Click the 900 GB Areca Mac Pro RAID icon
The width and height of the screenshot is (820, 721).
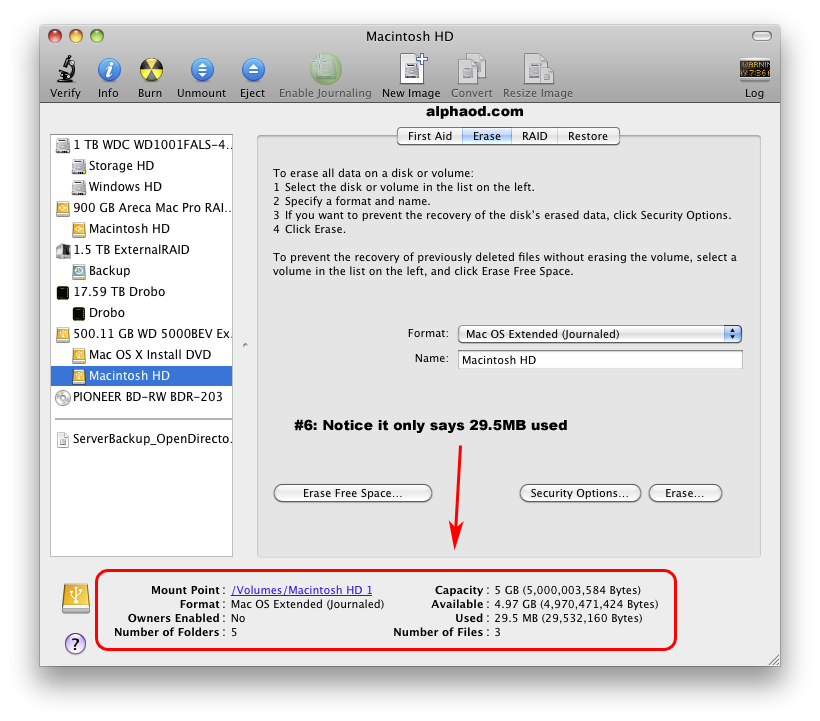pyautogui.click(x=63, y=208)
